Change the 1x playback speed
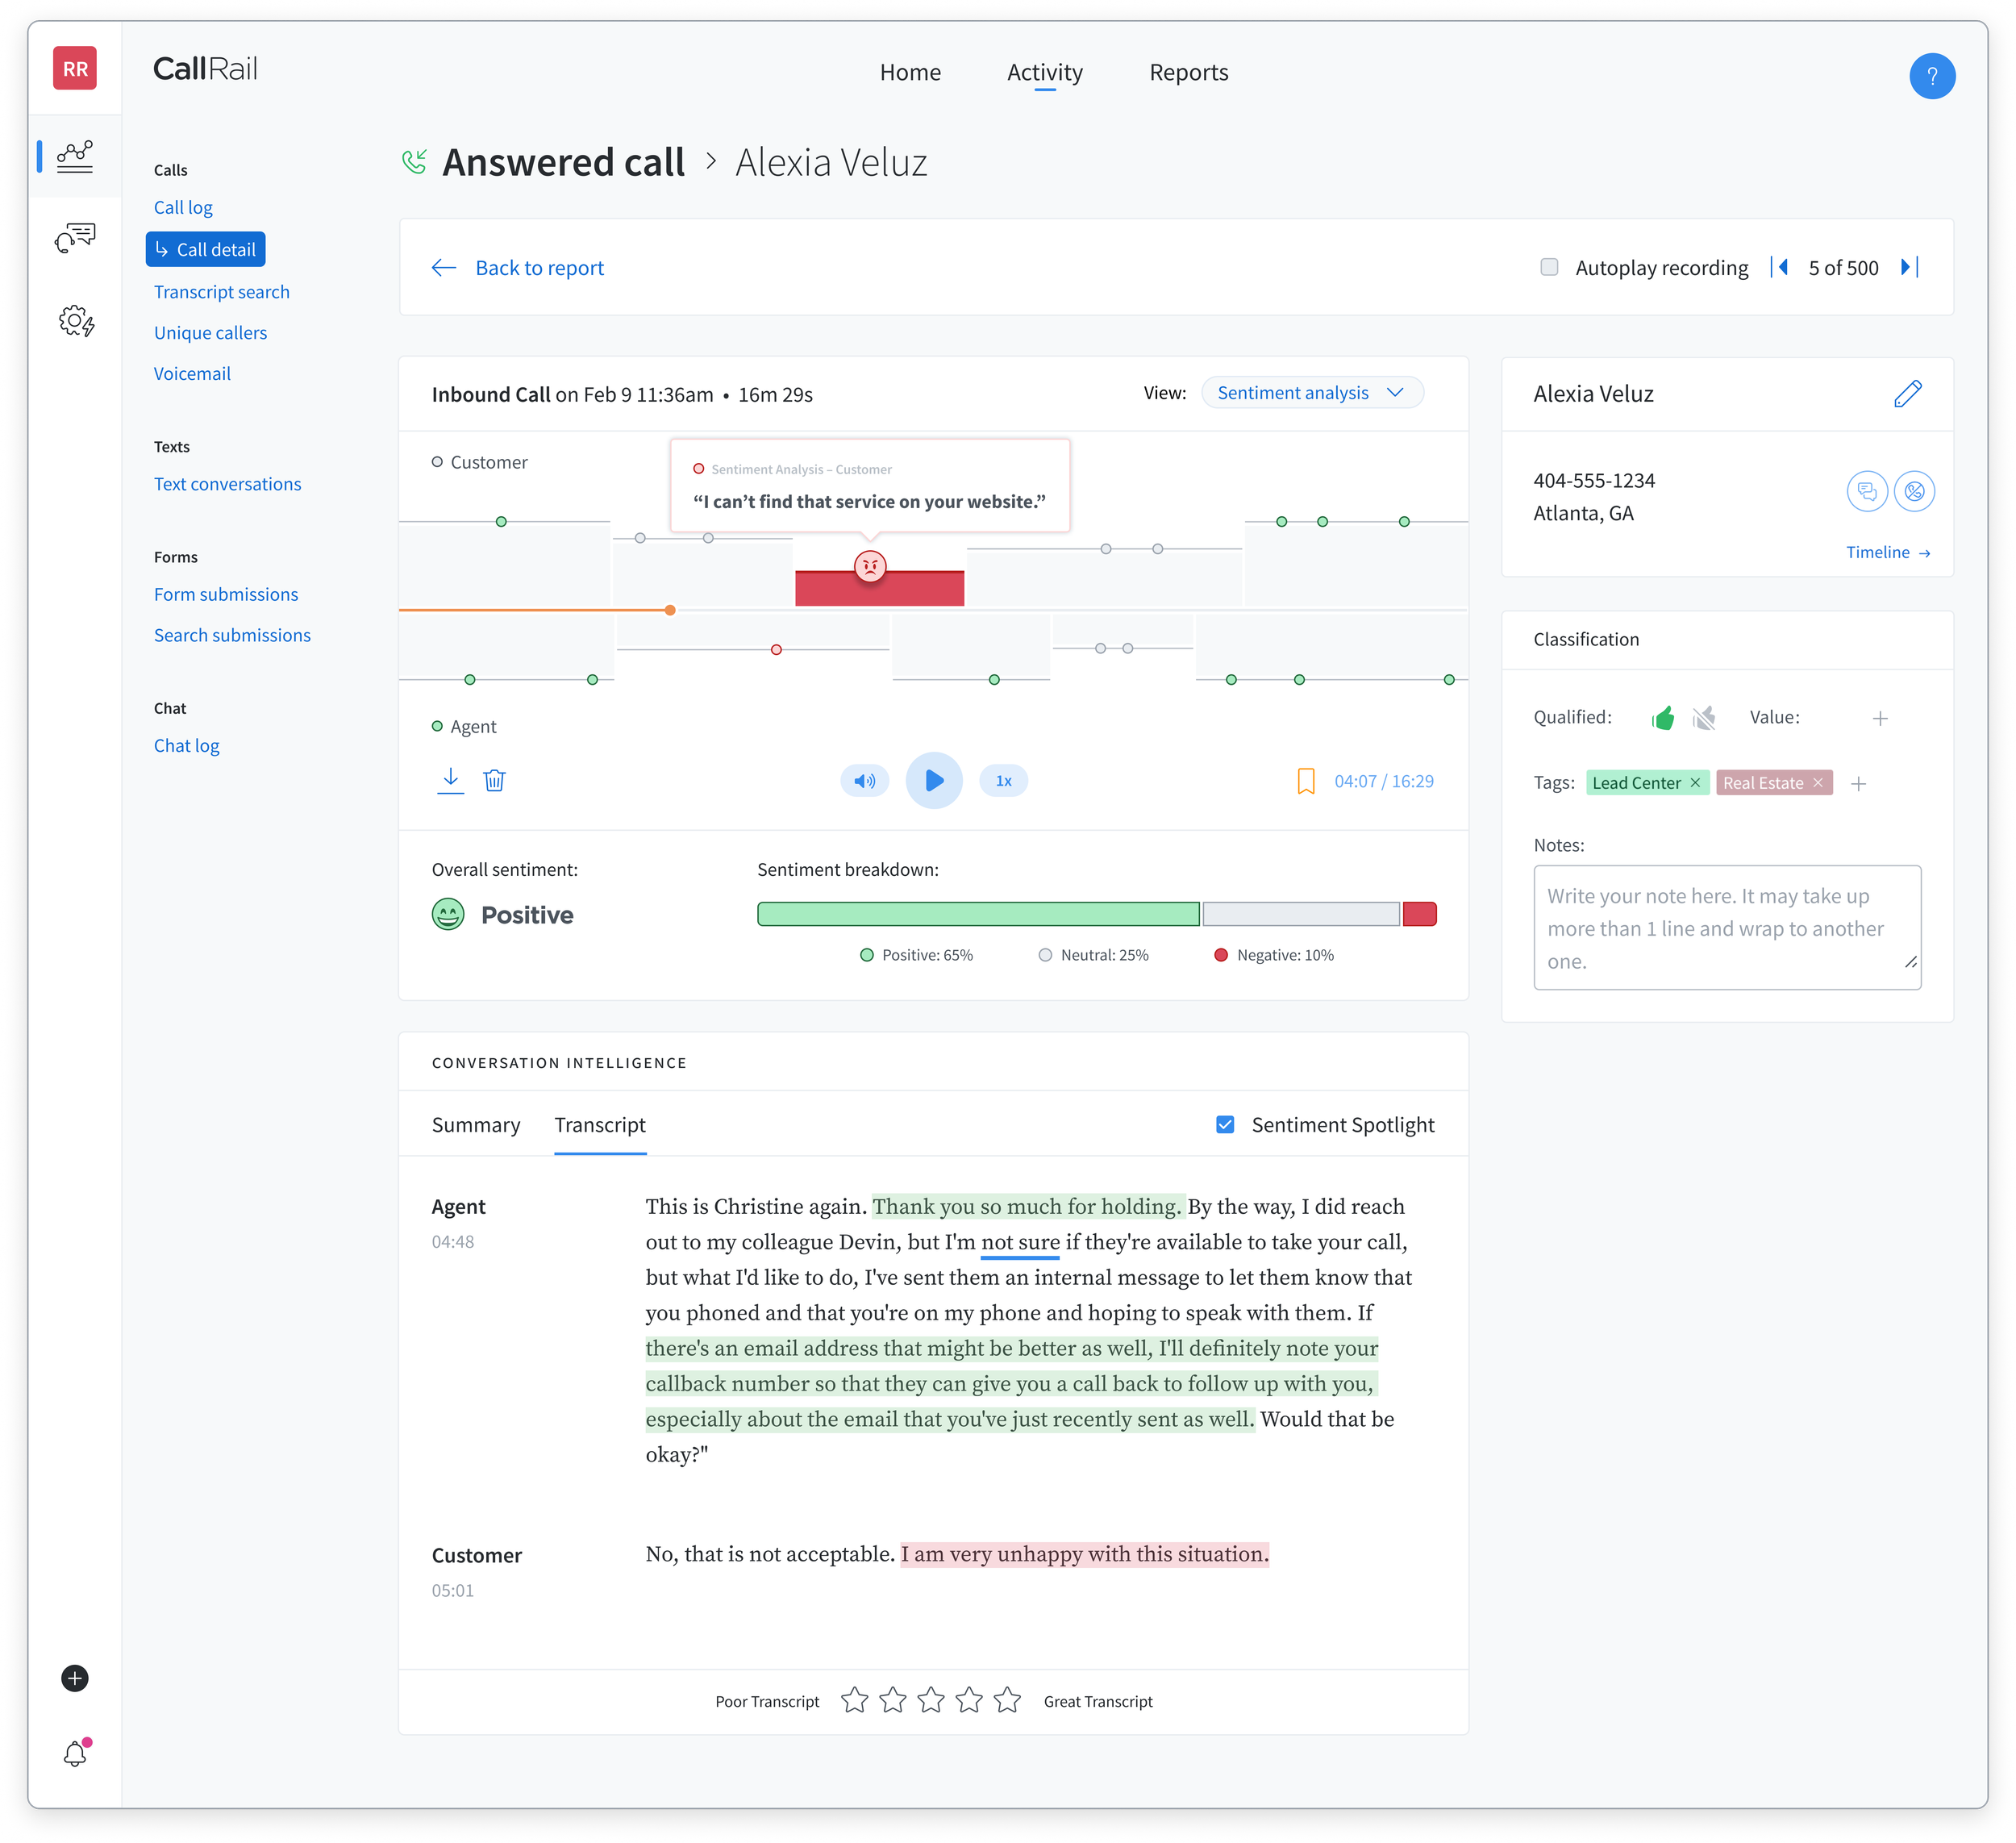The width and height of the screenshot is (2016, 1843). (1003, 781)
